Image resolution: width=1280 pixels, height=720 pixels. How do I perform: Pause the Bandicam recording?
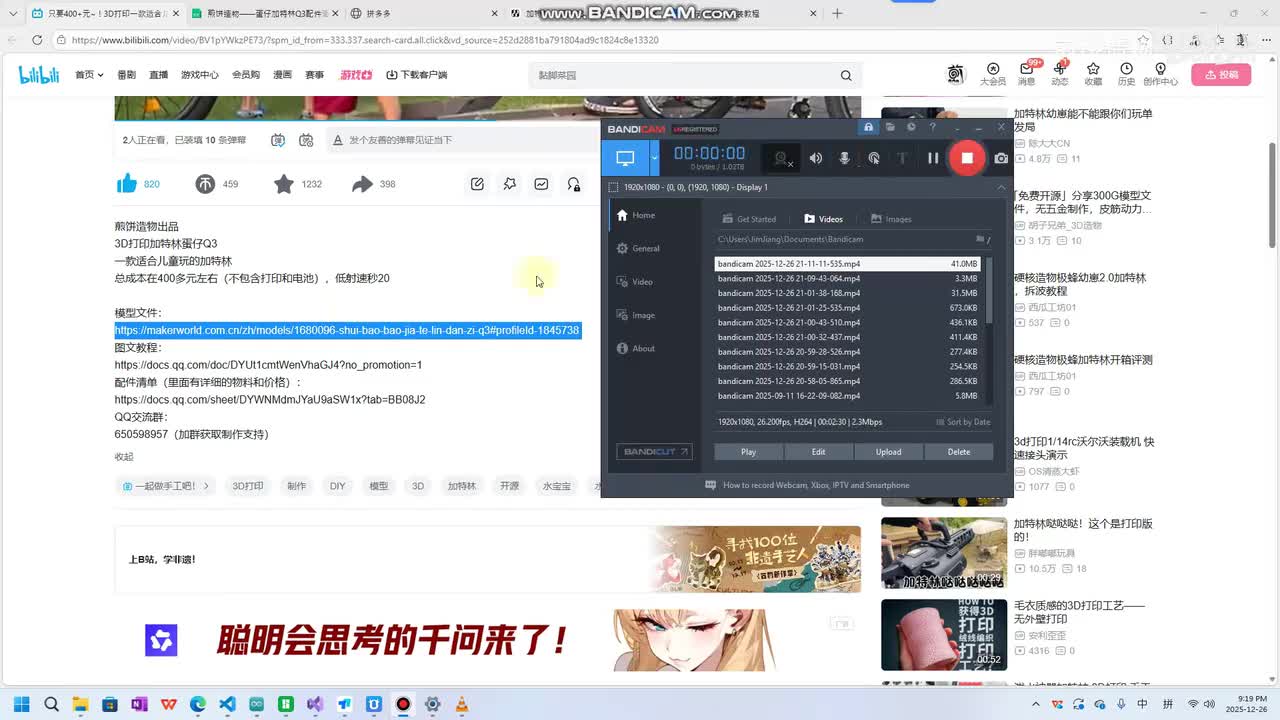point(933,158)
